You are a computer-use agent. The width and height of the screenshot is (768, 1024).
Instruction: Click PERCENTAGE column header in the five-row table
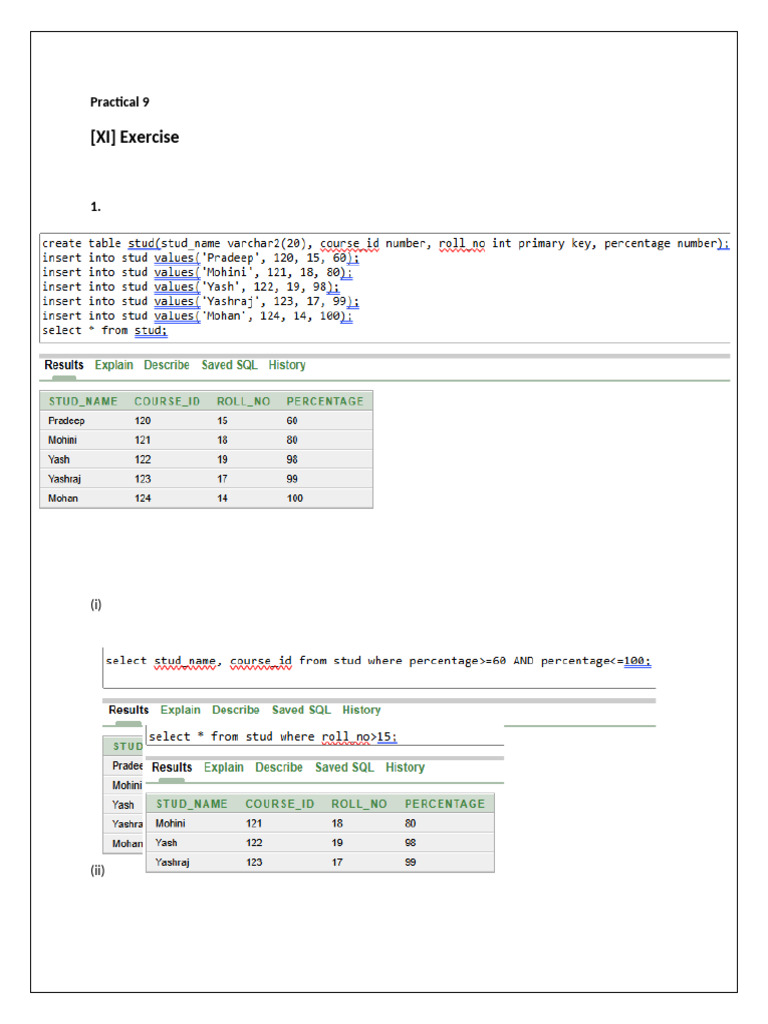(x=325, y=401)
